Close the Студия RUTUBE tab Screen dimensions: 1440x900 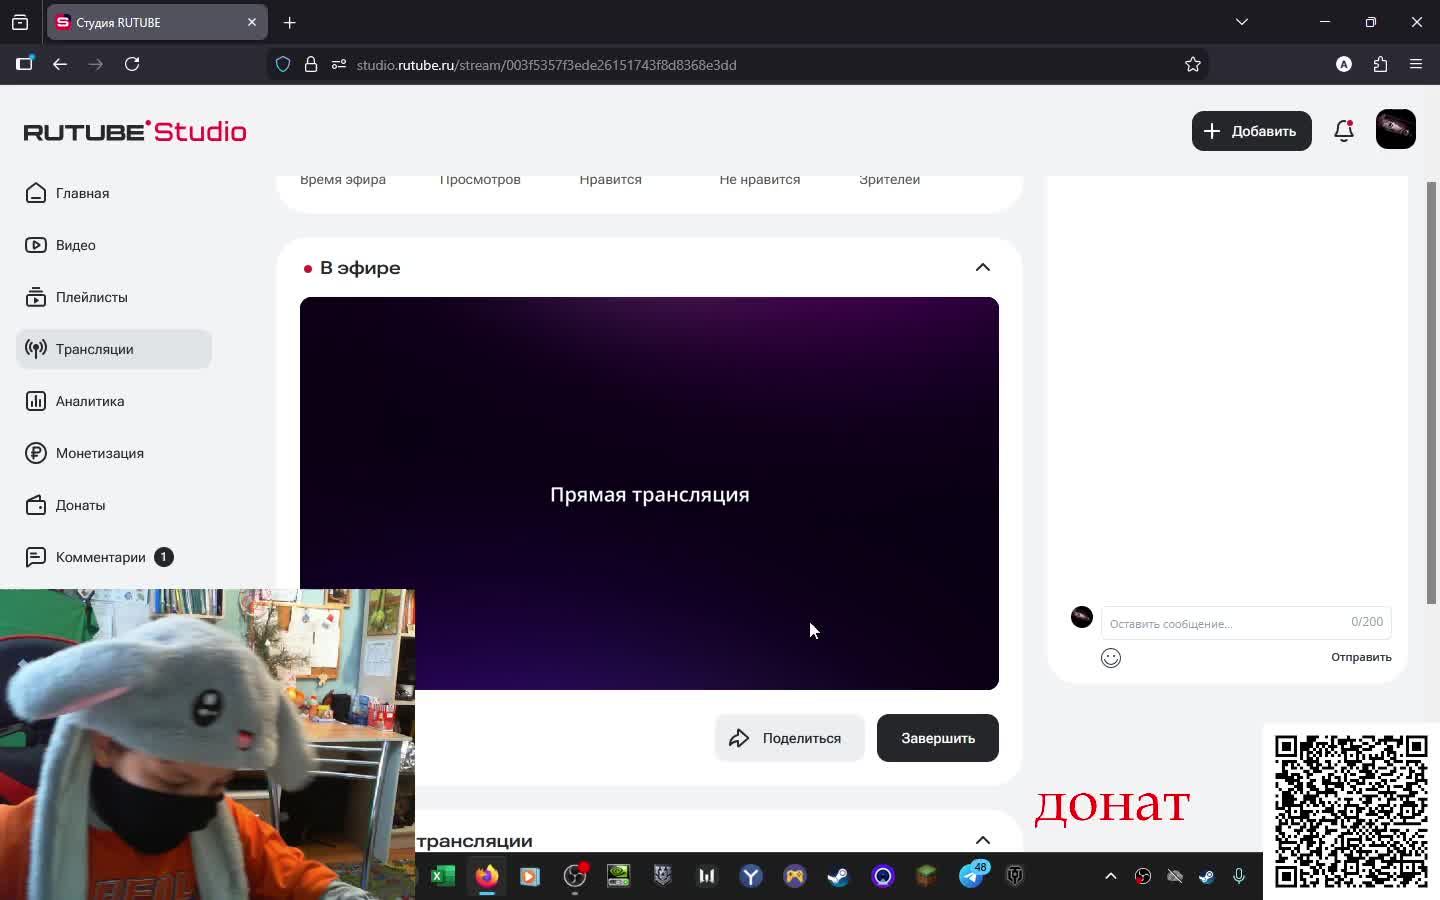[x=252, y=22]
